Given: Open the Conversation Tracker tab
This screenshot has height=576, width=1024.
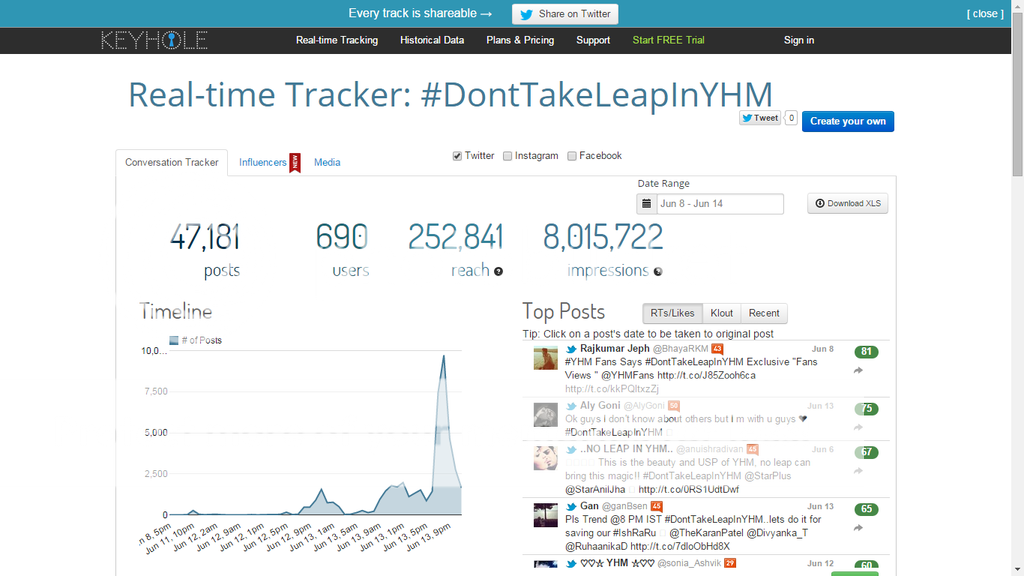Looking at the screenshot, I should [172, 163].
